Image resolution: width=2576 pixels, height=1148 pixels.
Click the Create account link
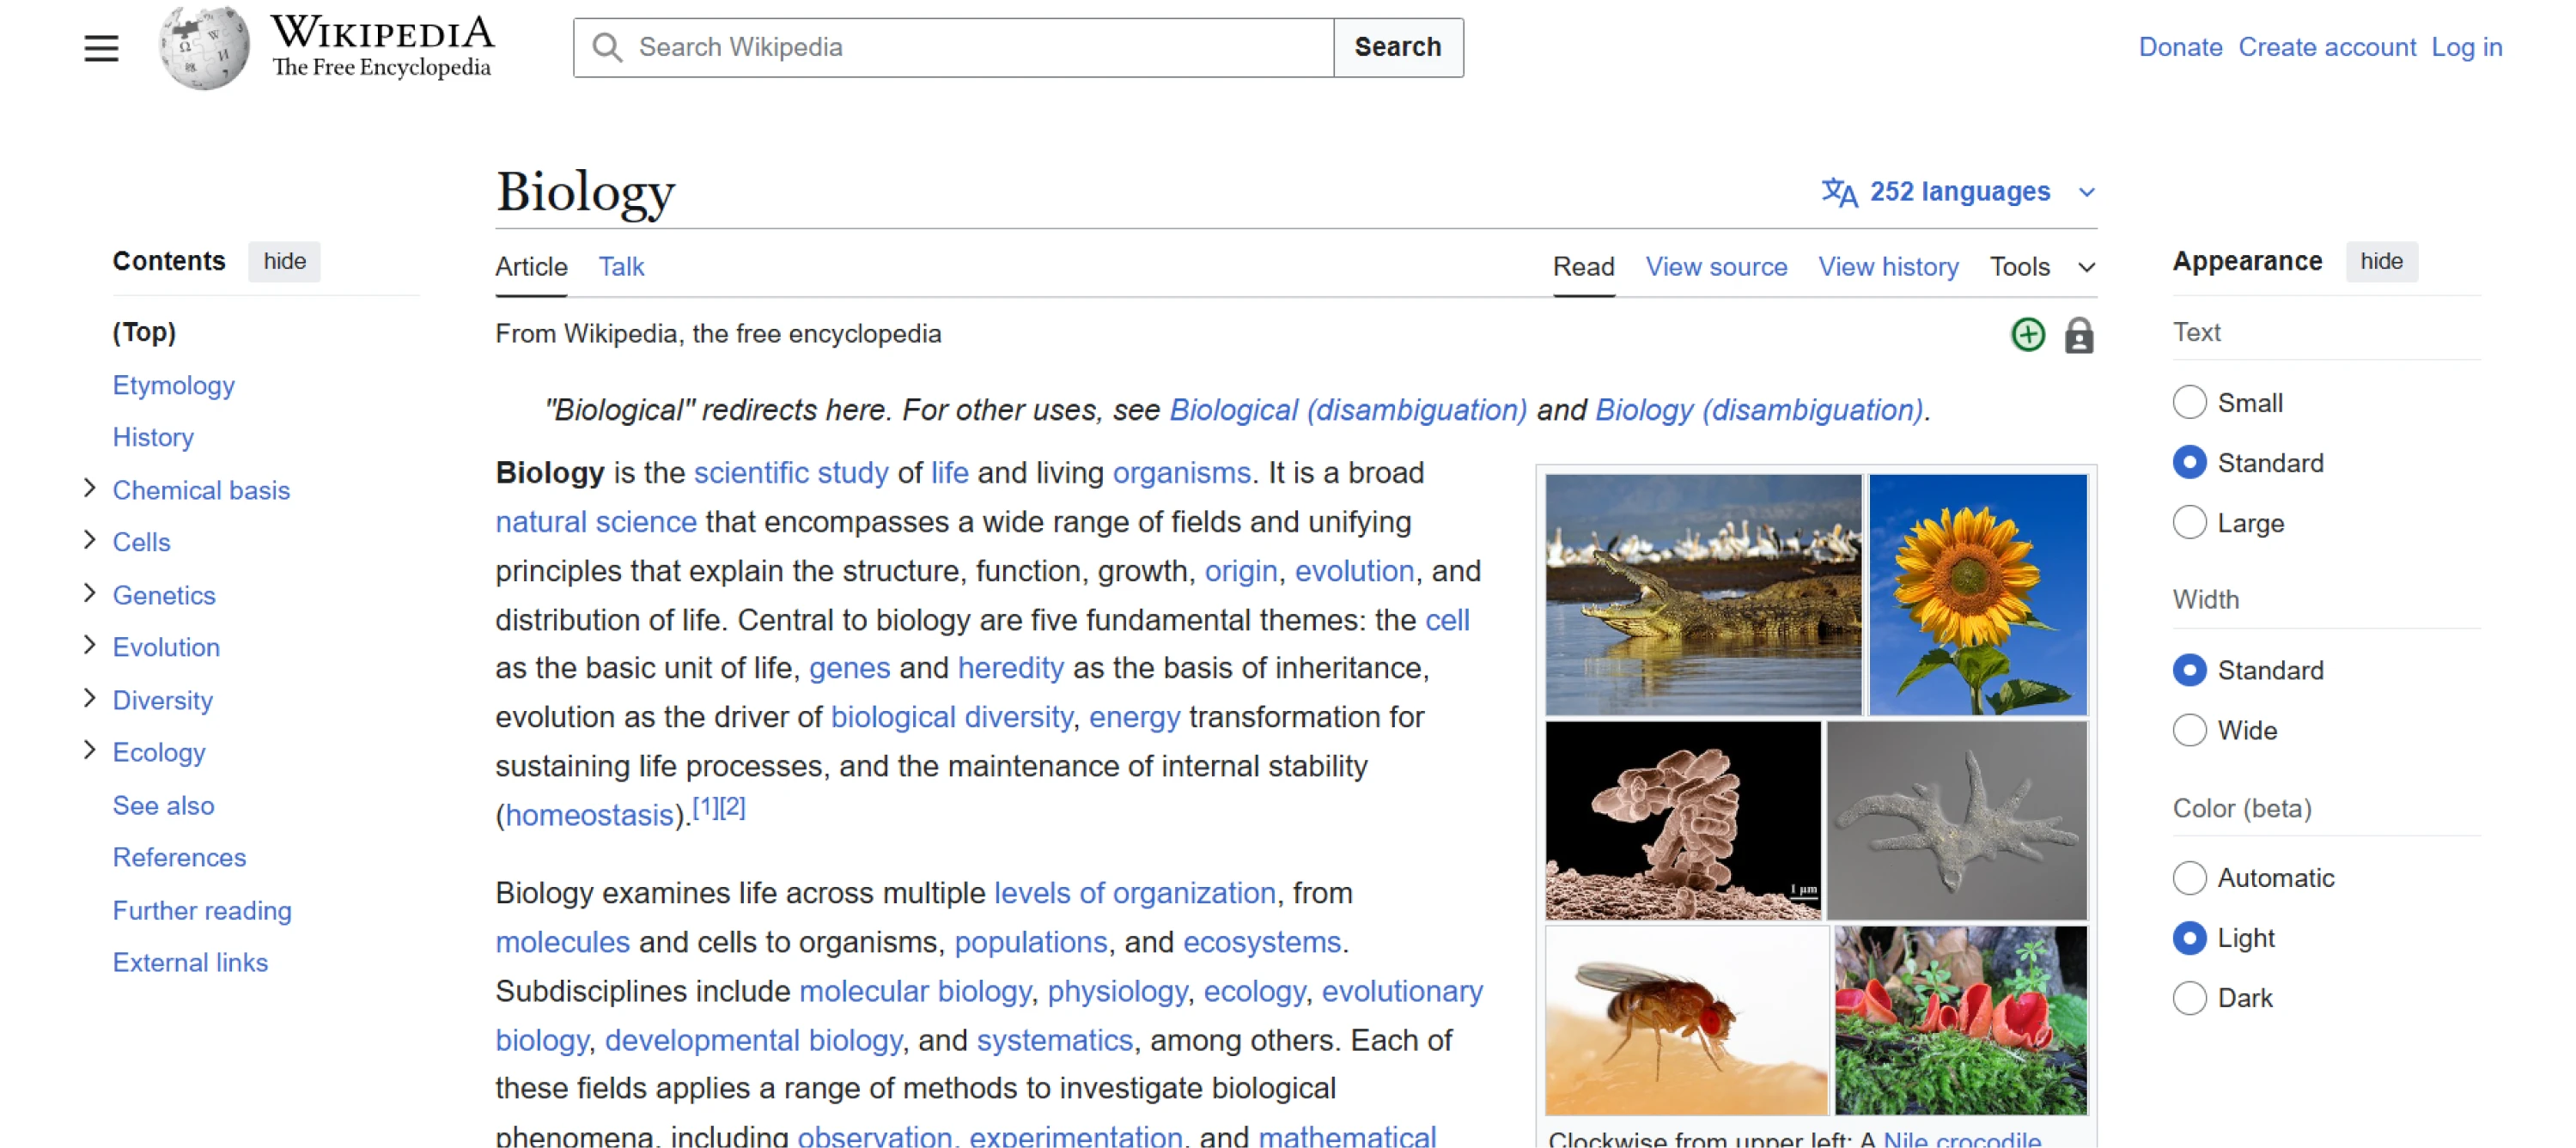(x=2327, y=47)
